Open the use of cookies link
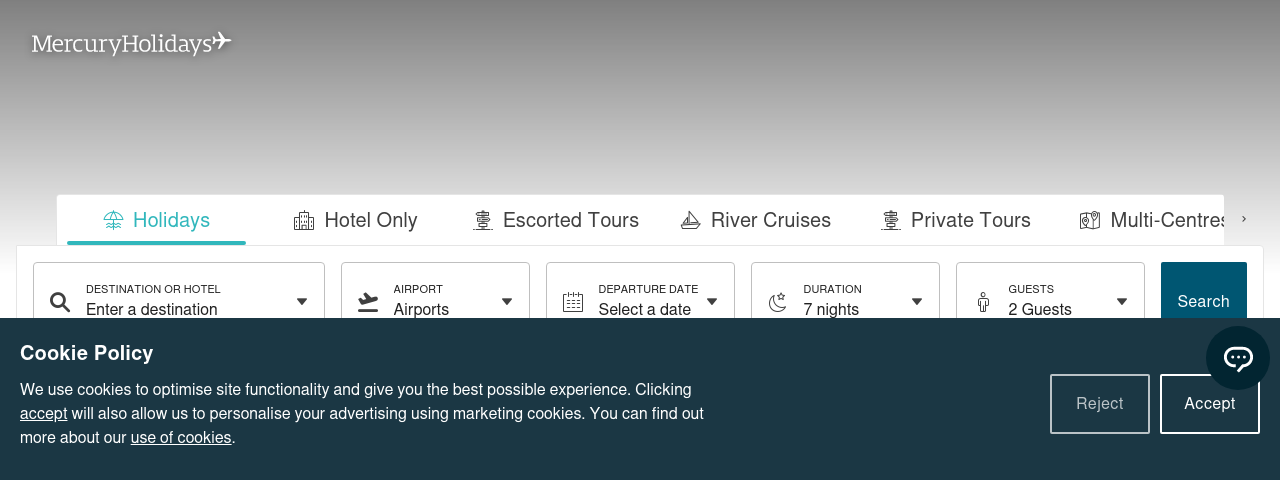 [x=181, y=437]
